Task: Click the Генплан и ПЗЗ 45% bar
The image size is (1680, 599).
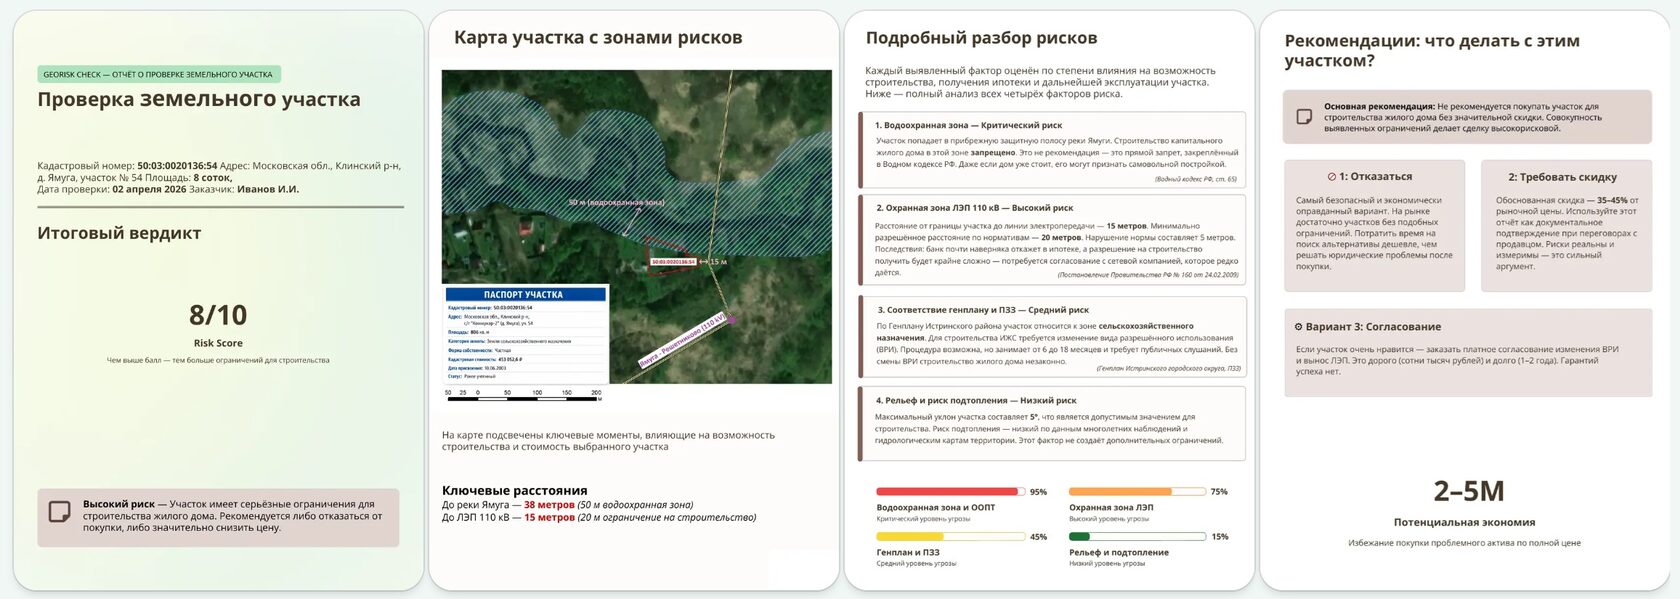Action: point(951,537)
